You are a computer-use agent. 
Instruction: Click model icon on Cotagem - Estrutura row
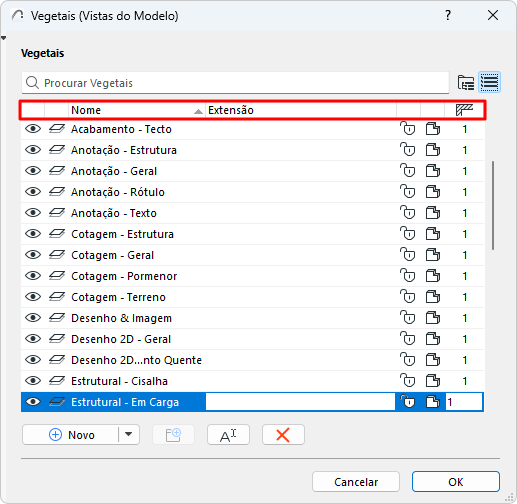pos(433,234)
